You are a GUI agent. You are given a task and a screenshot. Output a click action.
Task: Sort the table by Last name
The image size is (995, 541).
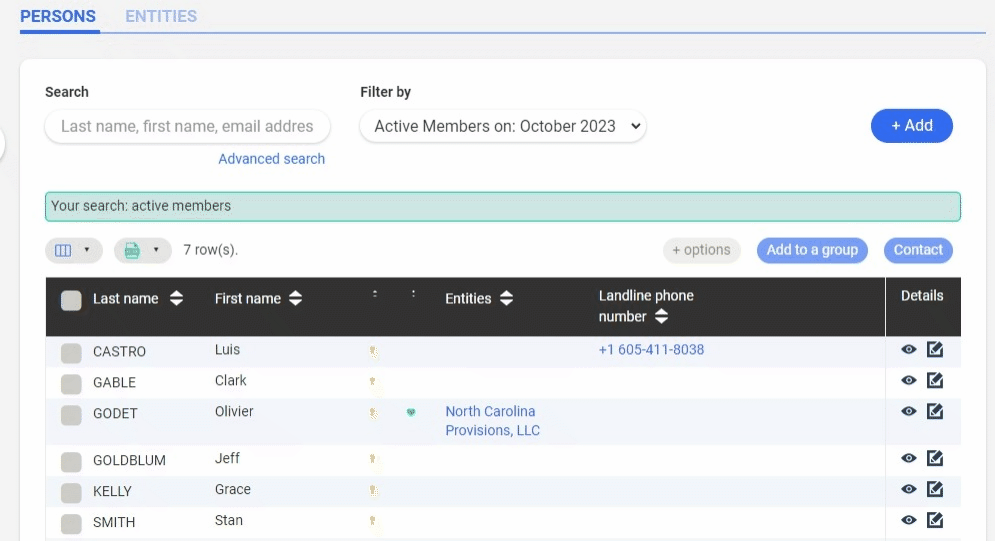point(176,299)
